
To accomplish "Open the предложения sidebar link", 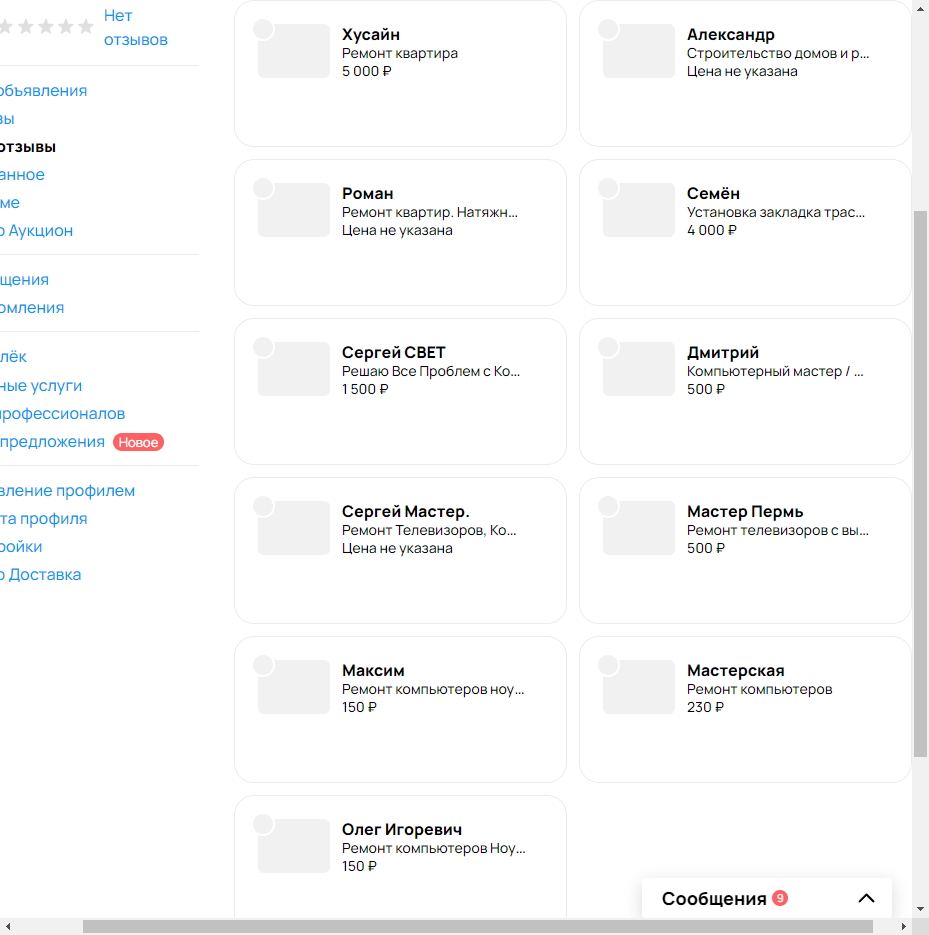I will pos(52,442).
